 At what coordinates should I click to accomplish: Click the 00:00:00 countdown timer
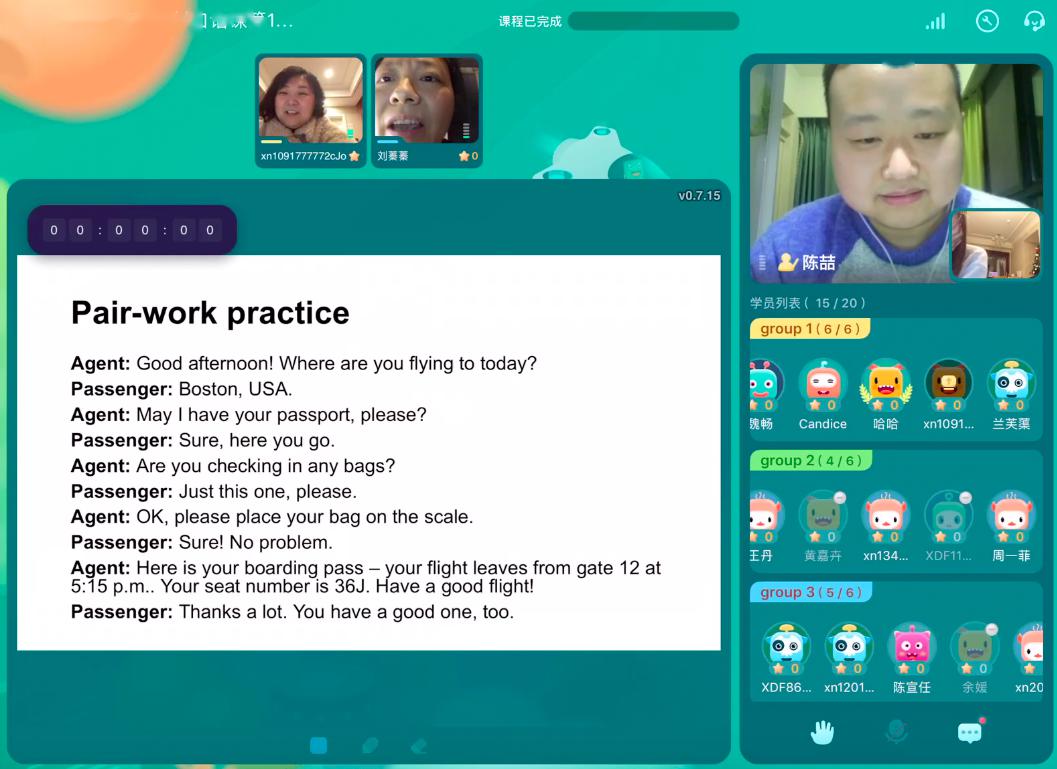point(132,230)
